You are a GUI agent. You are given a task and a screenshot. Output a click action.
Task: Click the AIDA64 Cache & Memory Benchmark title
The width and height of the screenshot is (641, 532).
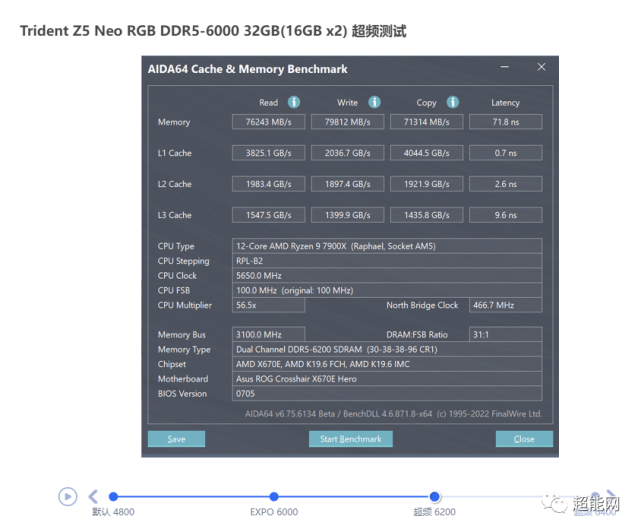tap(247, 69)
